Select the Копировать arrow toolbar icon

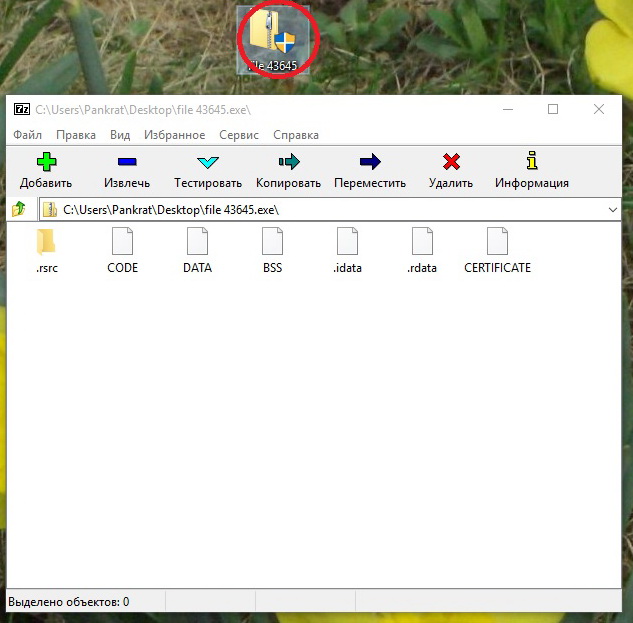[x=289, y=162]
